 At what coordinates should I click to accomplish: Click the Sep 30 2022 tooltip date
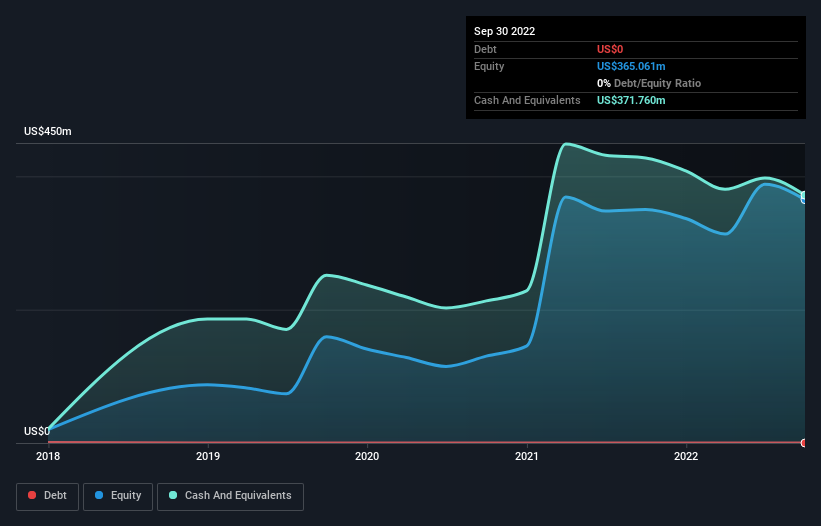[x=504, y=31]
